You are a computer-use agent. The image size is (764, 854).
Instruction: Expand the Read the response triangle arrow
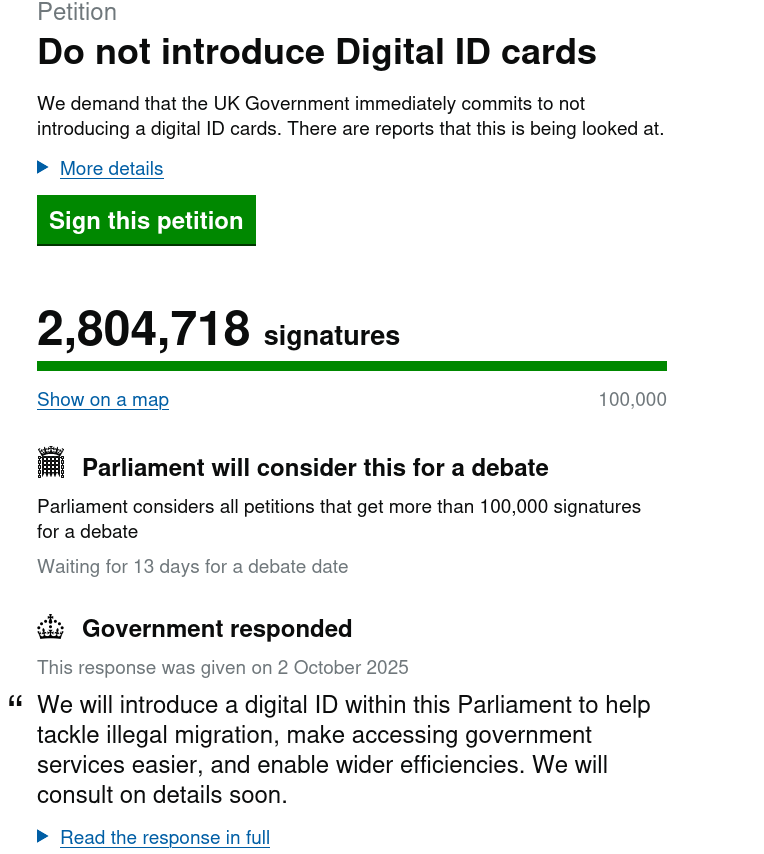point(43,836)
